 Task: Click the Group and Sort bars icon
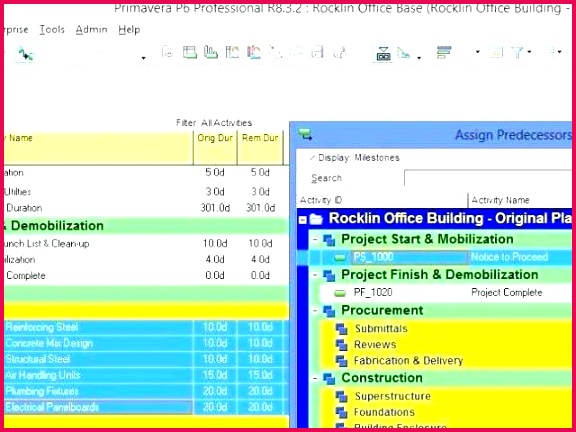[x=444, y=52]
